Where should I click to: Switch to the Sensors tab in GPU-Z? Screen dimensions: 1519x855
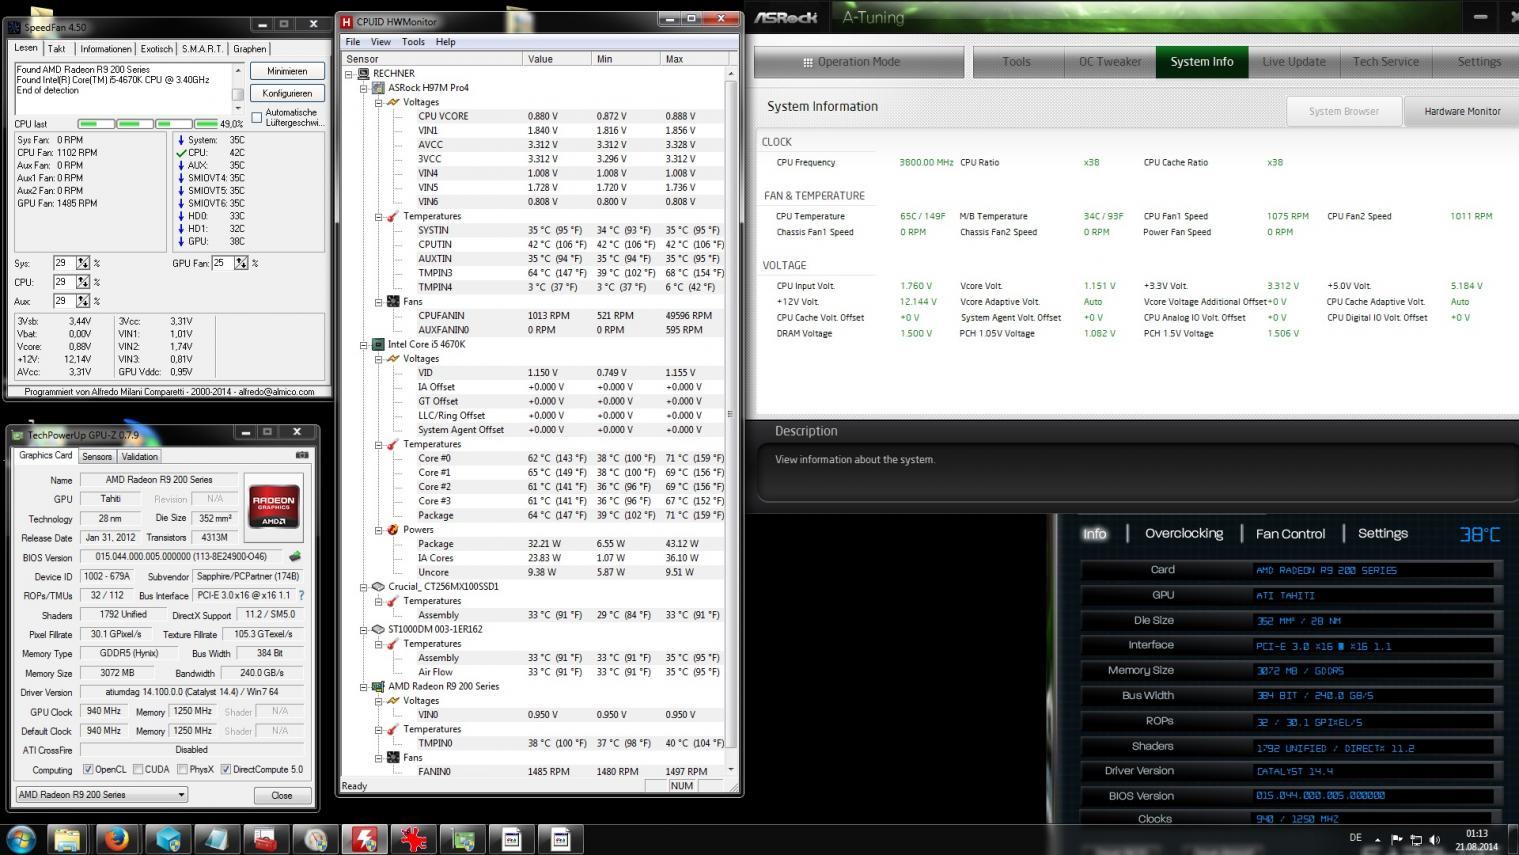tap(97, 456)
